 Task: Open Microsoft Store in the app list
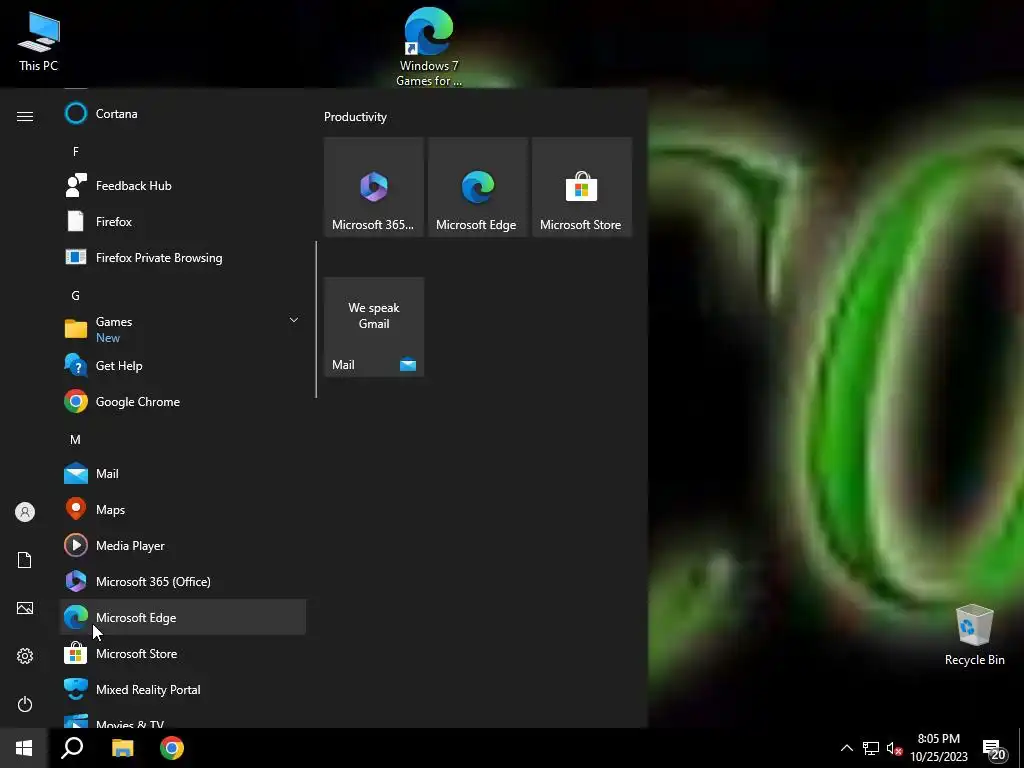[x=183, y=653]
